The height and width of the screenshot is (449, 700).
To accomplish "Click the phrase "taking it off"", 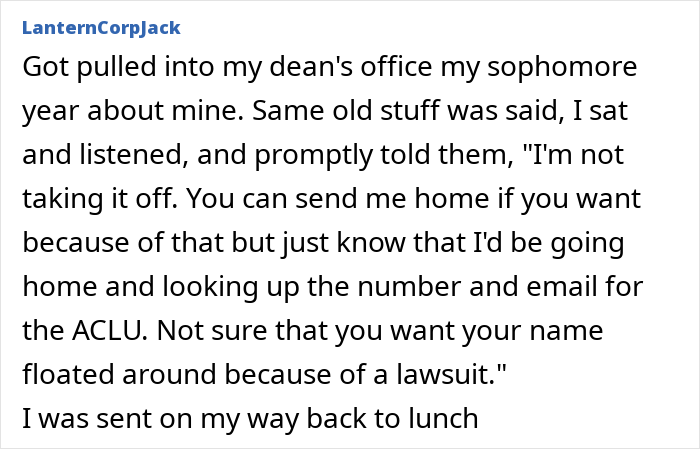I will coord(98,200).
